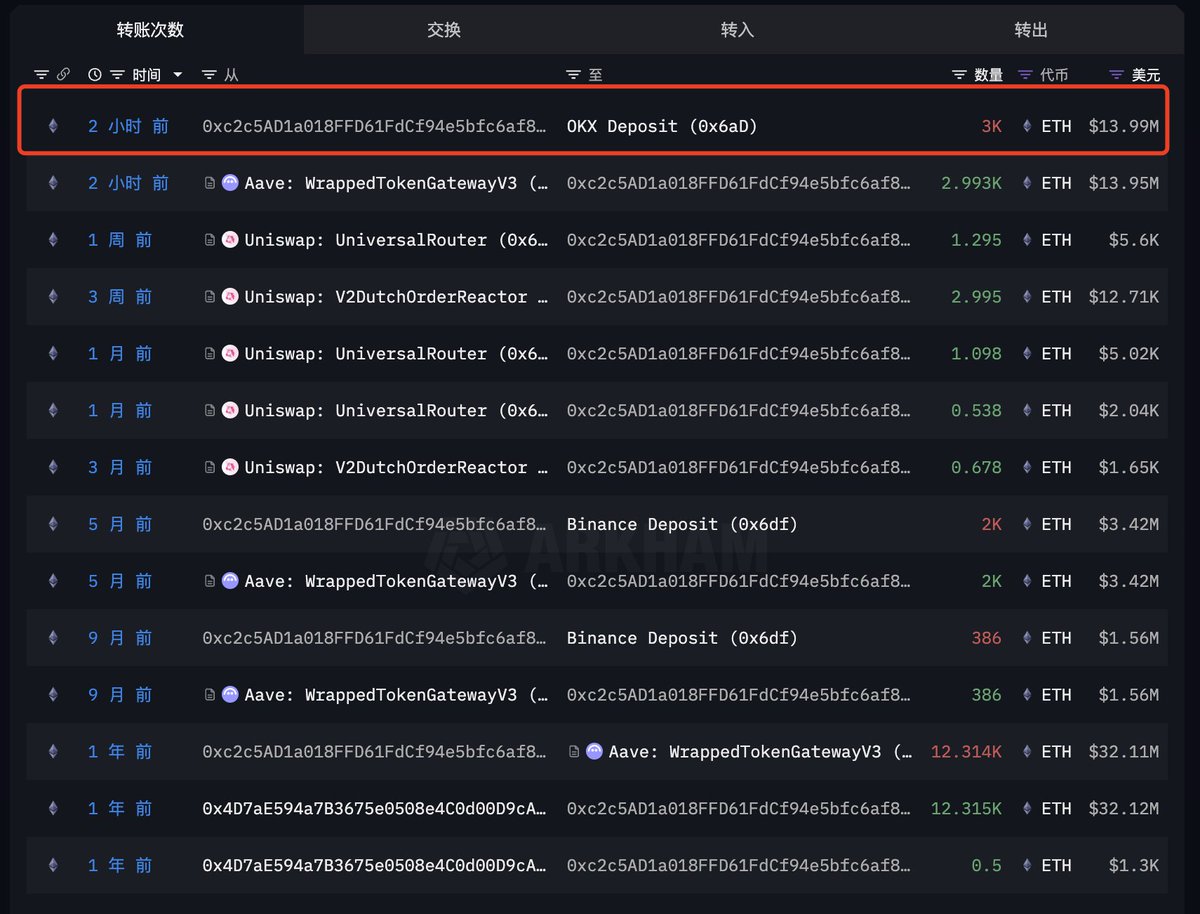Open the chain filter at the header's far left

click(41, 74)
